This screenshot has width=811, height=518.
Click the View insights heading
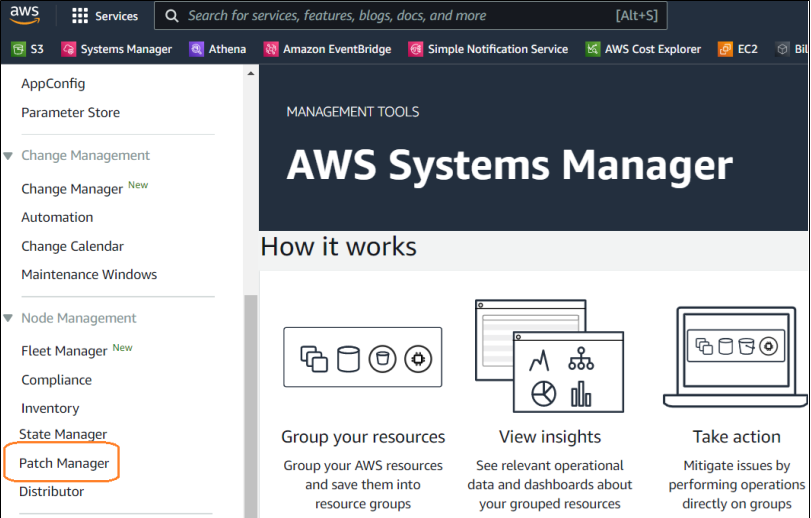(x=550, y=437)
